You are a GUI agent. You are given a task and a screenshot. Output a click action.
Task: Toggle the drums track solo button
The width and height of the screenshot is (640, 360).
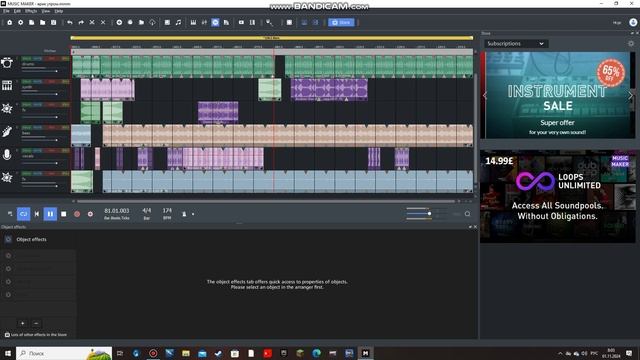[27, 58]
